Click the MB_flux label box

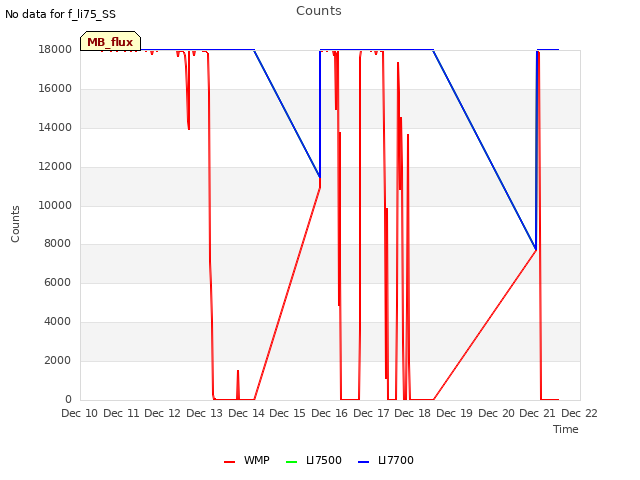coord(110,41)
